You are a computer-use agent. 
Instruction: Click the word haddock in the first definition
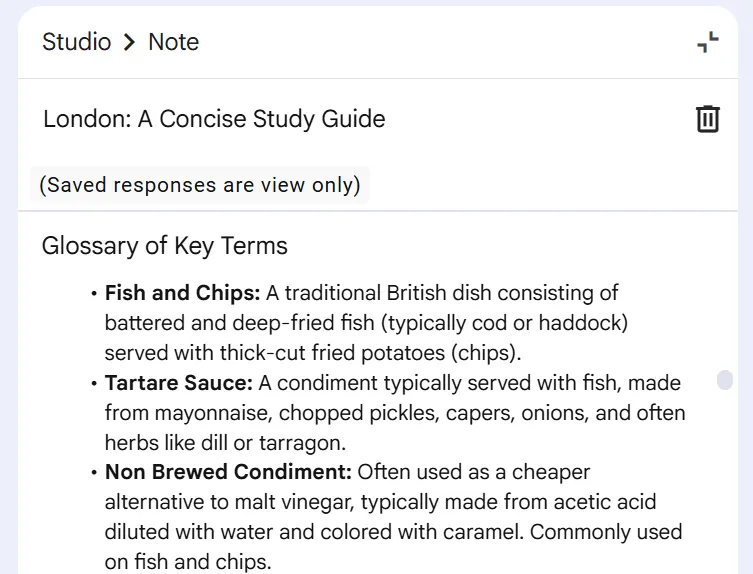[x=587, y=323]
